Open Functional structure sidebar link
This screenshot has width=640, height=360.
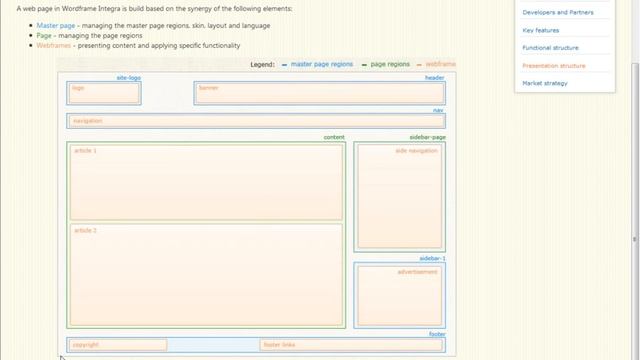pyautogui.click(x=550, y=48)
